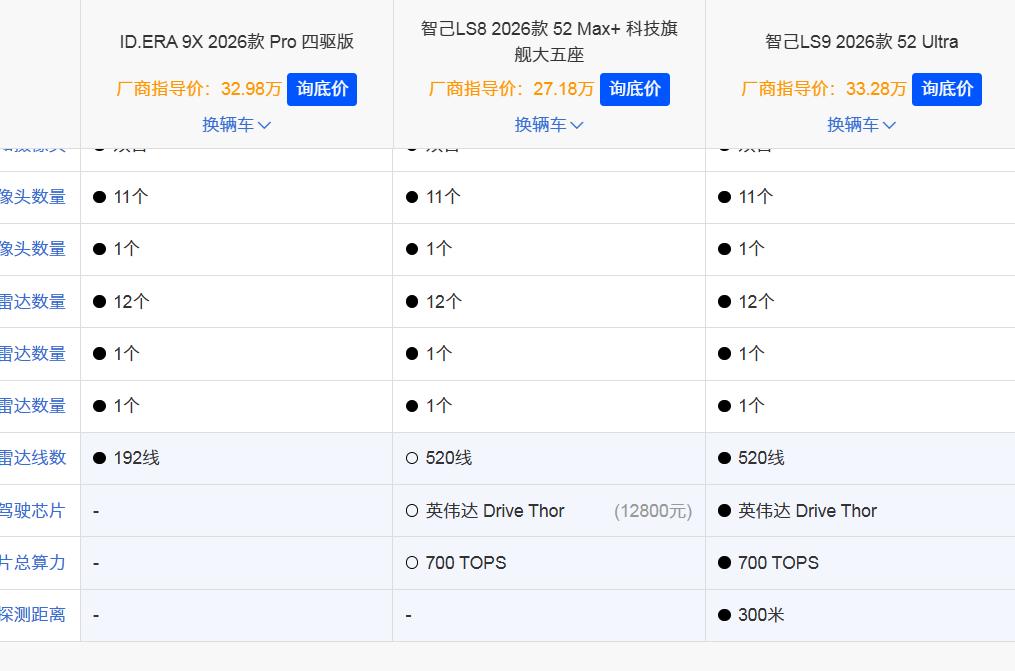Image resolution: width=1015 pixels, height=671 pixels.
Task: Click 700 TOPS in 智己LS8 column
Action: coord(466,563)
